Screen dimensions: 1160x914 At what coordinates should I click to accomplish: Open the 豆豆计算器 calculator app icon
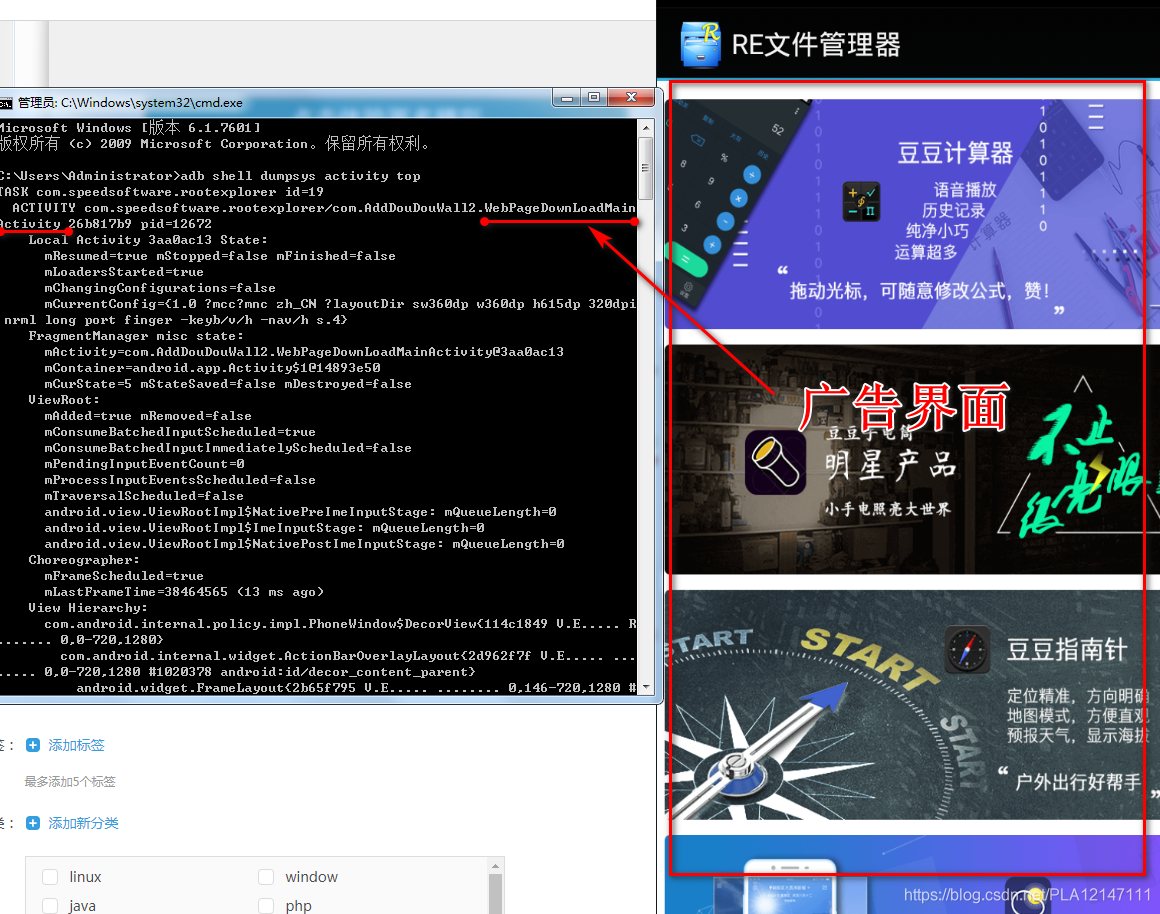pyautogui.click(x=861, y=201)
